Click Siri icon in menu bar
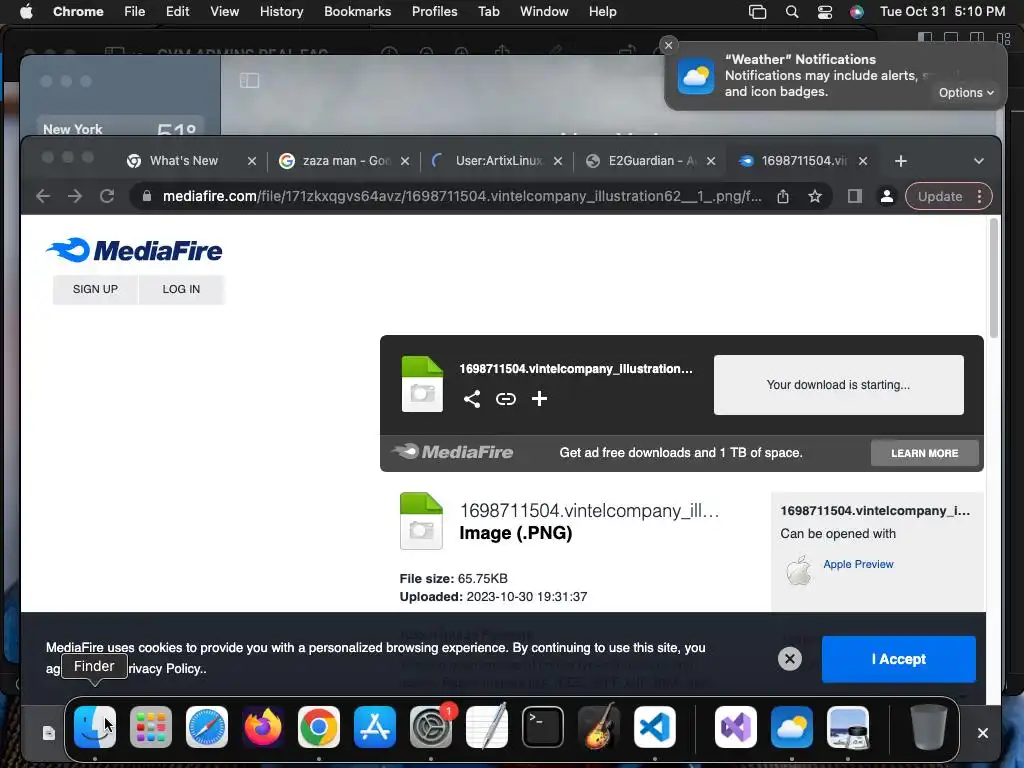Screen dimensions: 1024x768 [857, 12]
